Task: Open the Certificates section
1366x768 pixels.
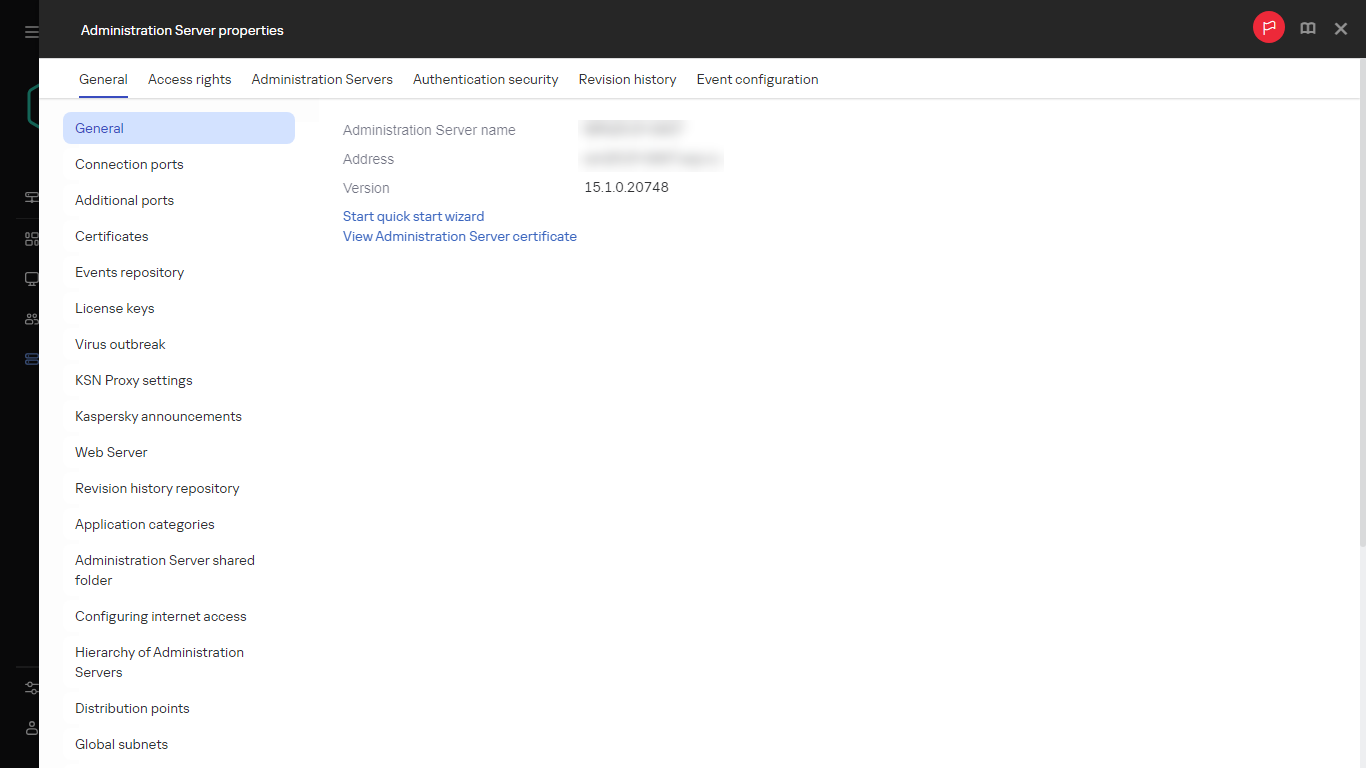Action: pos(111,236)
